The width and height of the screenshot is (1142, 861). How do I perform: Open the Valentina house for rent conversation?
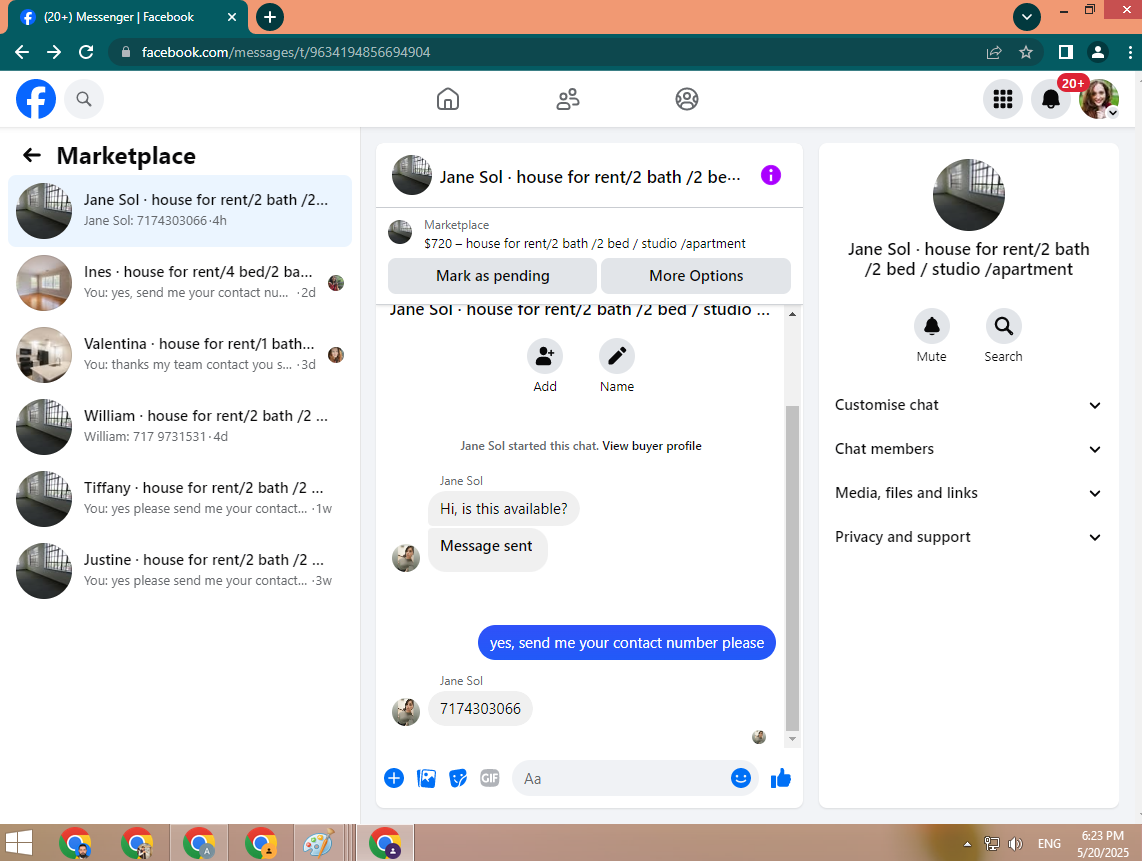point(180,355)
